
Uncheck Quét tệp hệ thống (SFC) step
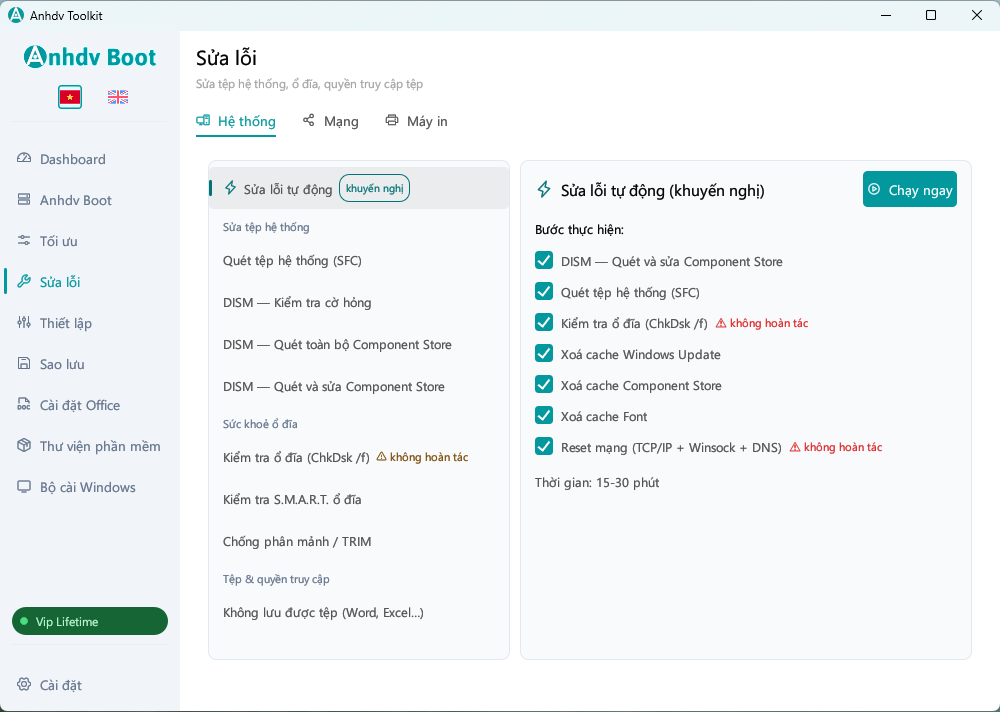(x=544, y=292)
